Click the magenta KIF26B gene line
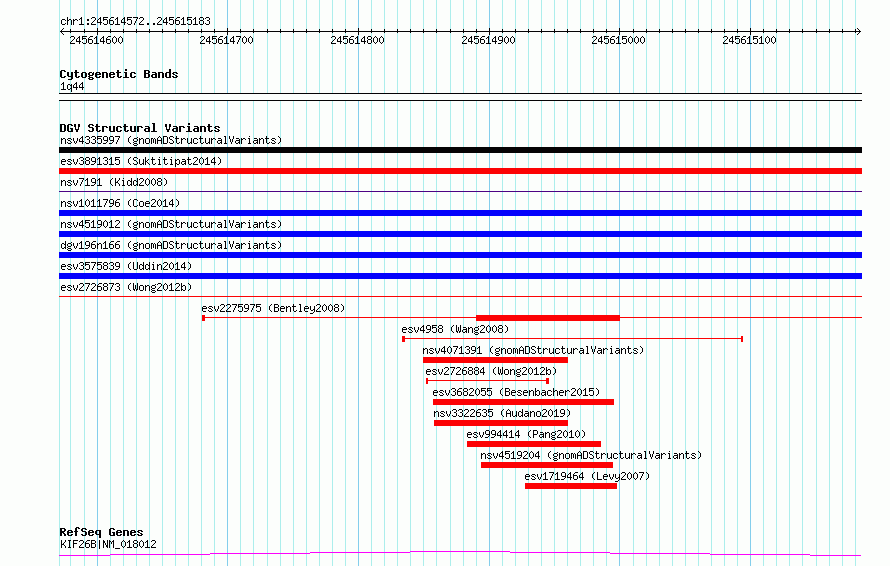 coord(460,553)
